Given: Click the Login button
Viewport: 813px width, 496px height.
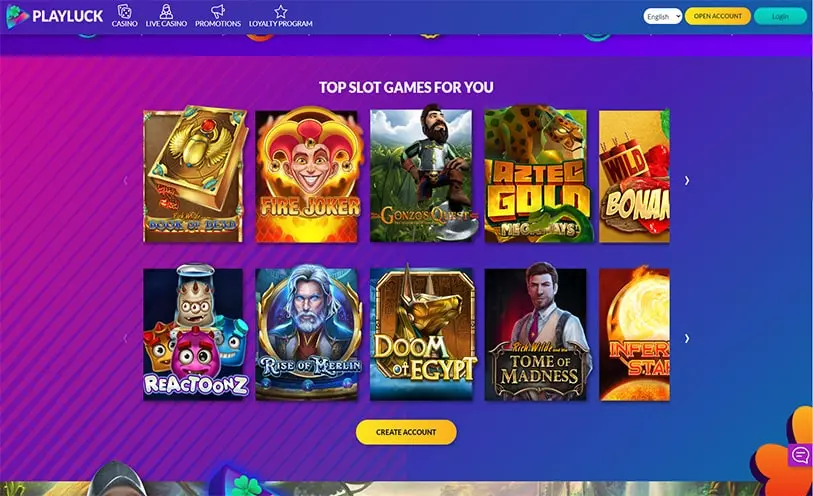Looking at the screenshot, I should tap(780, 16).
